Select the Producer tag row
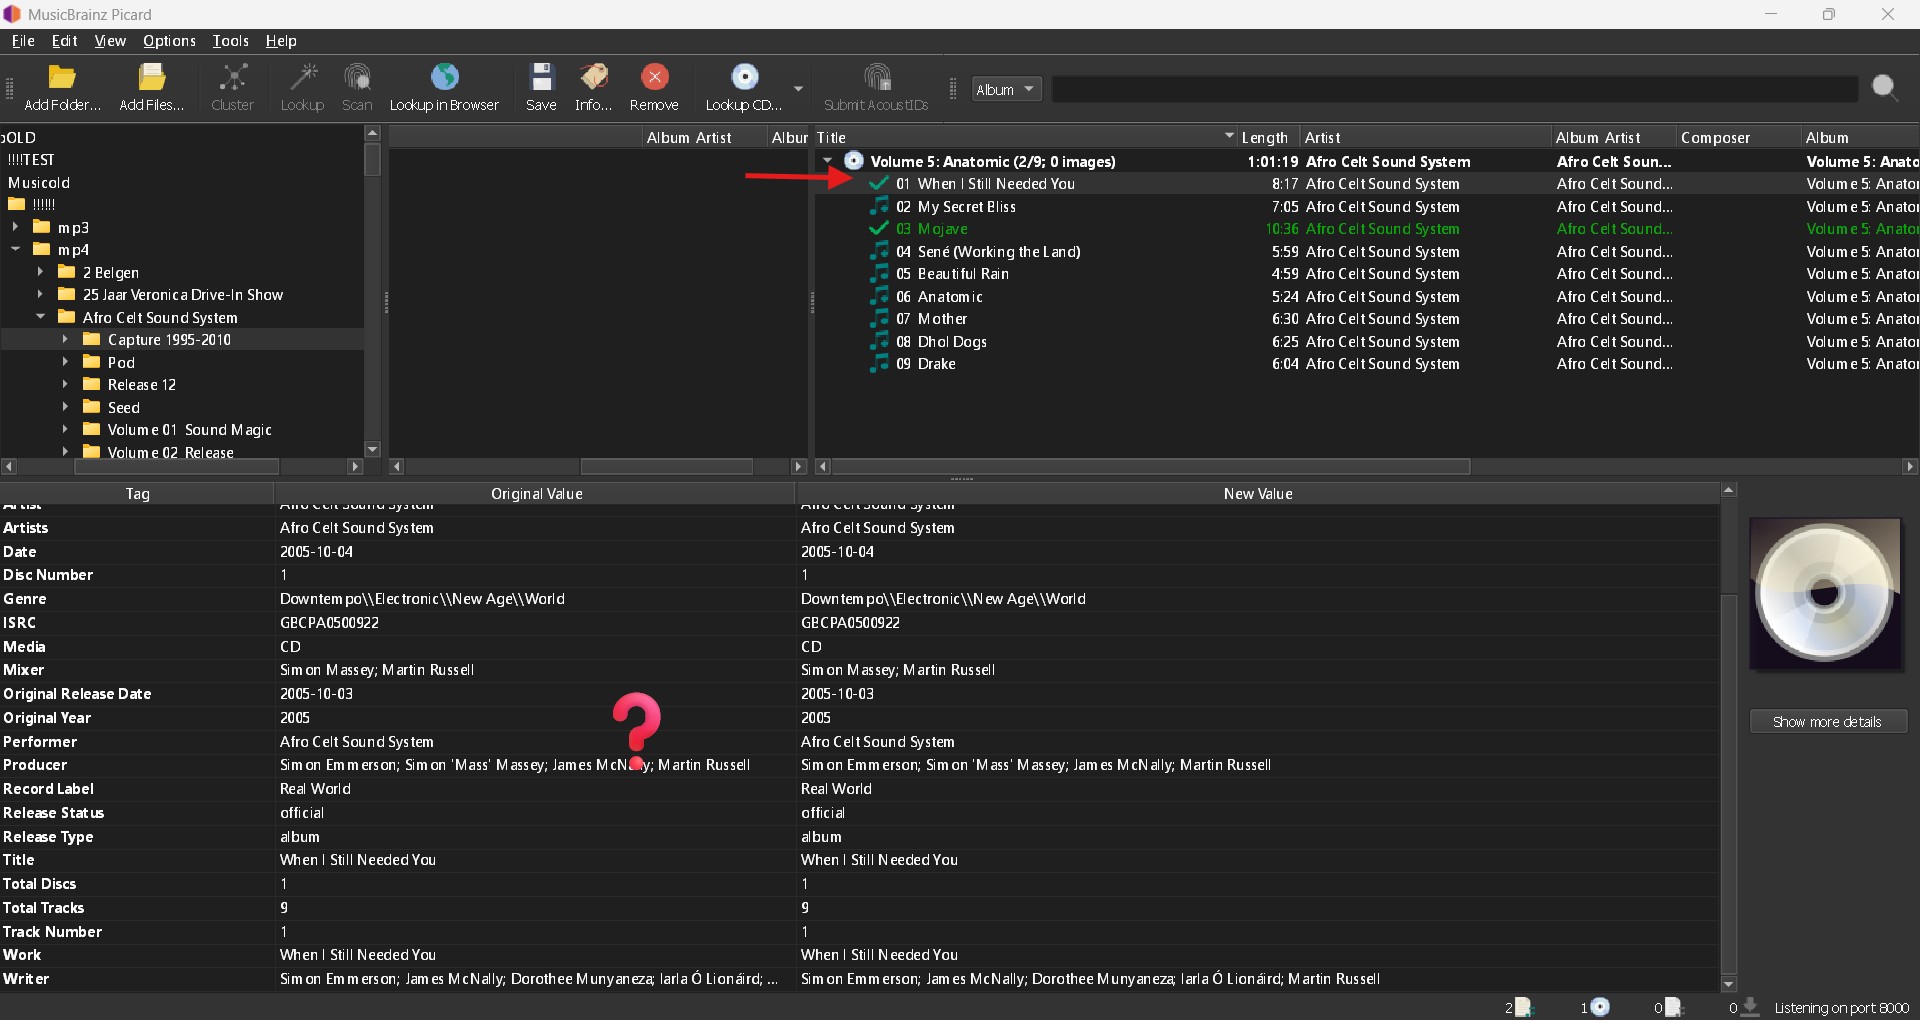 (x=860, y=764)
